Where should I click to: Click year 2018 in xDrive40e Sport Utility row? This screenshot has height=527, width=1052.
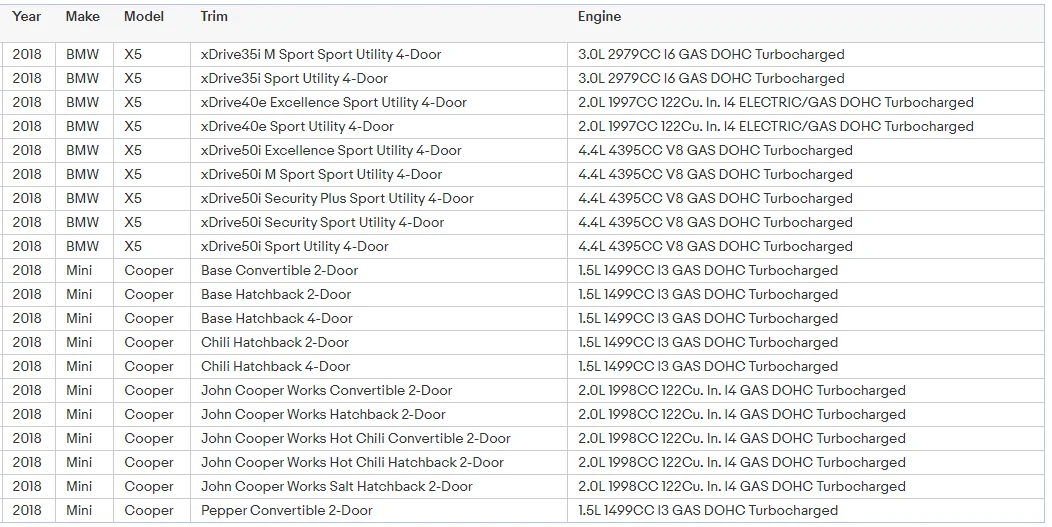point(27,127)
